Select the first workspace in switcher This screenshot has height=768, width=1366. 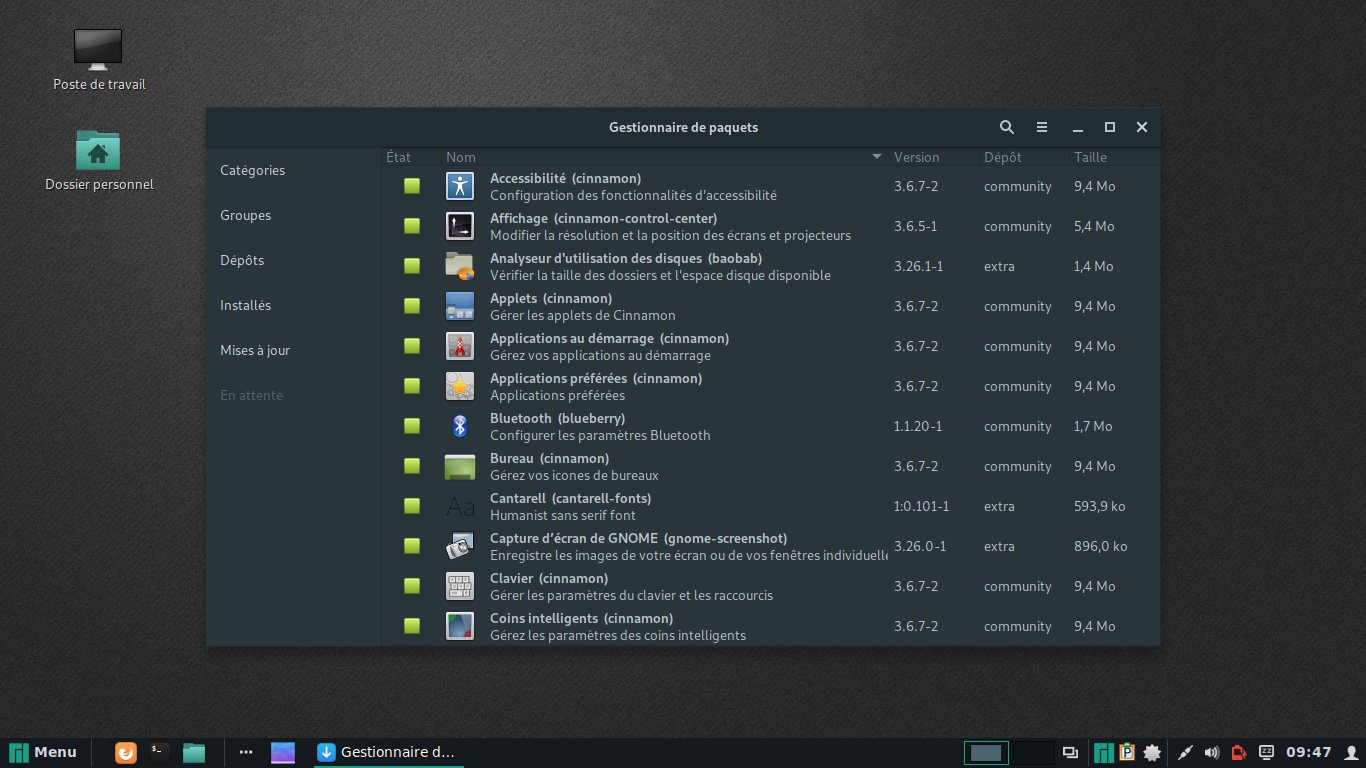coord(986,752)
